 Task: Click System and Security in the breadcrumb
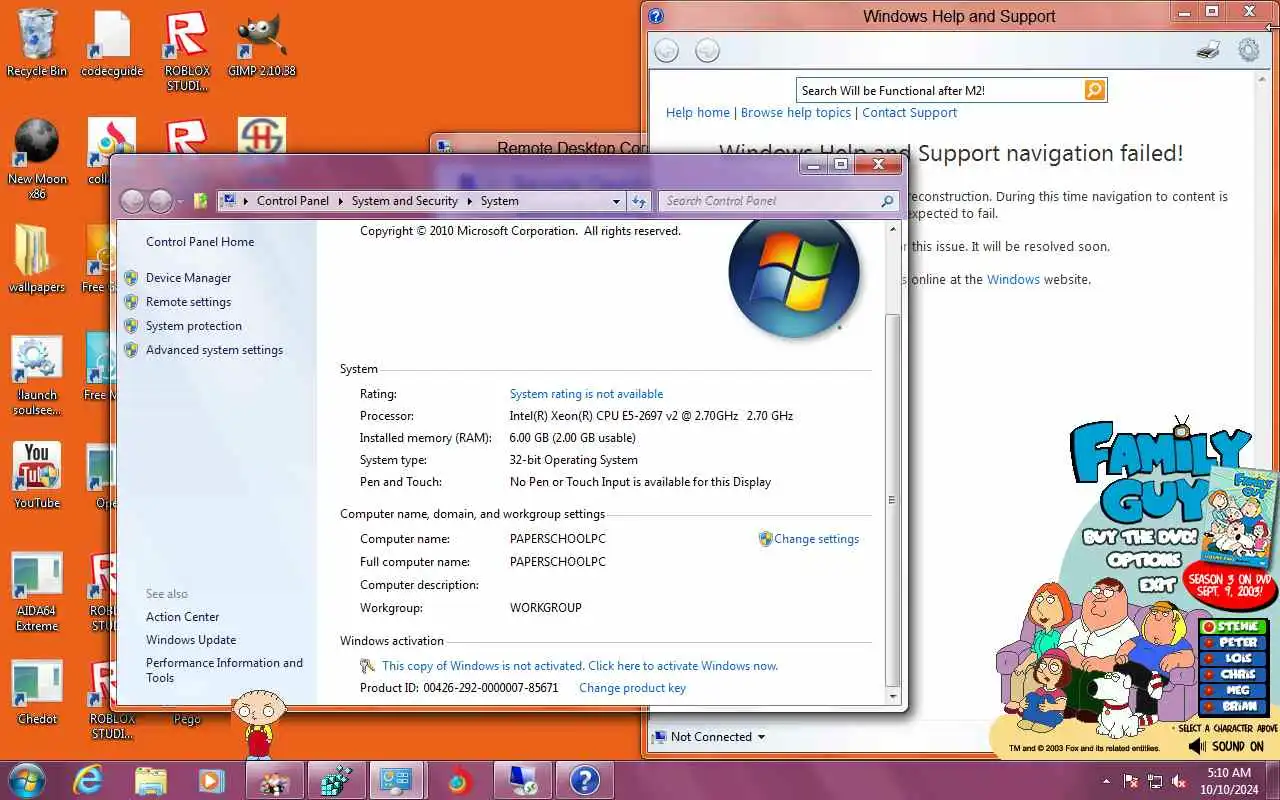(404, 201)
